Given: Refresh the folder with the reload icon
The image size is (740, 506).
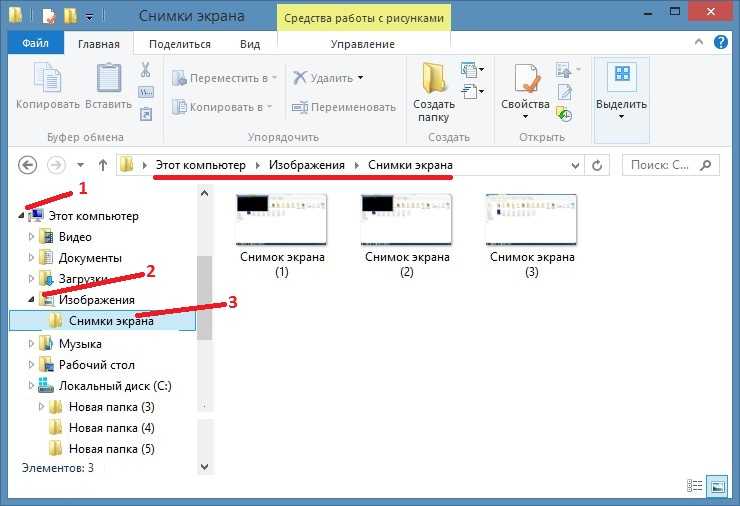Looking at the screenshot, I should click(x=597, y=165).
